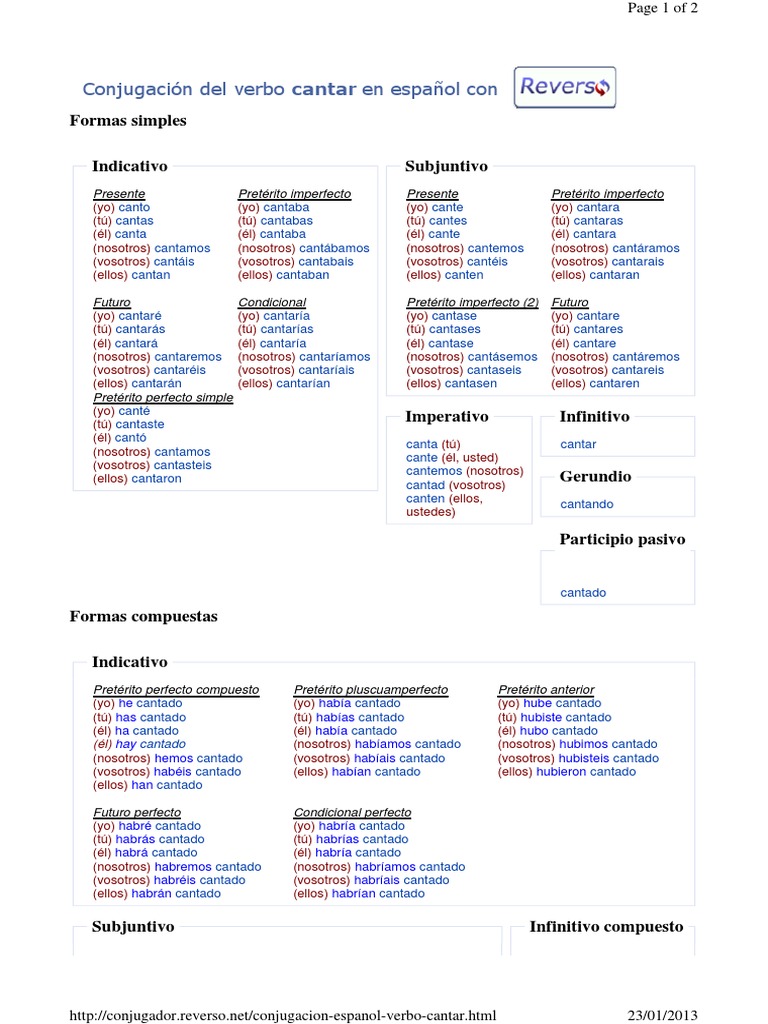Select the gerund form cantando
This screenshot has height=1024, width=768.
[x=587, y=504]
